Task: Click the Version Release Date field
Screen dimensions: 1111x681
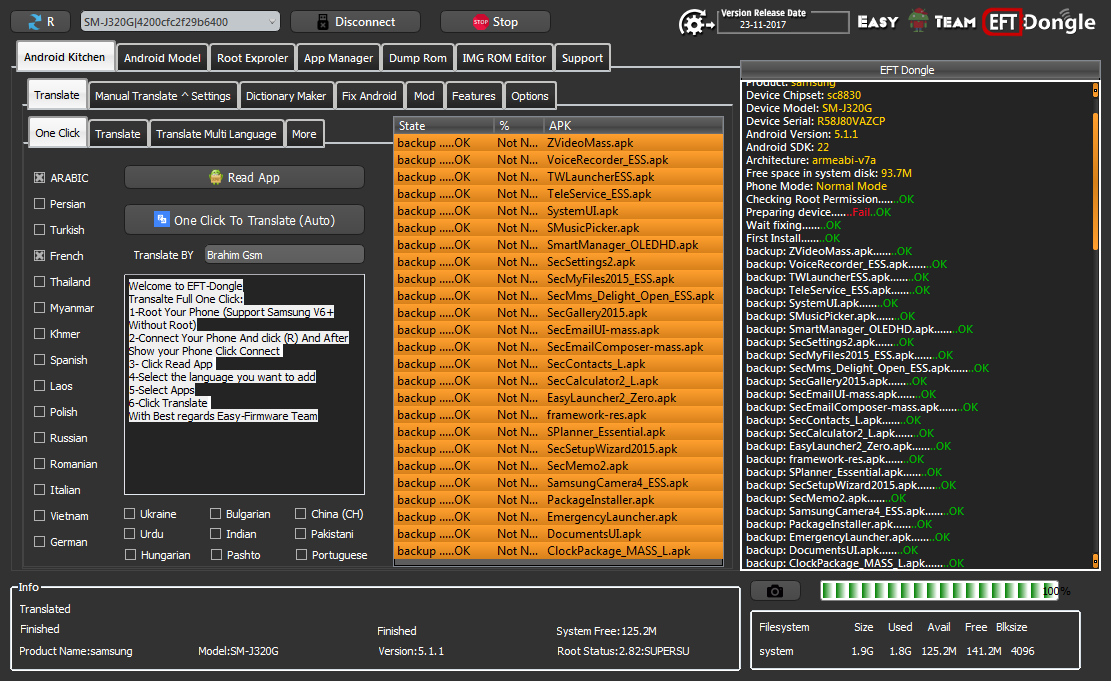Action: coord(783,22)
